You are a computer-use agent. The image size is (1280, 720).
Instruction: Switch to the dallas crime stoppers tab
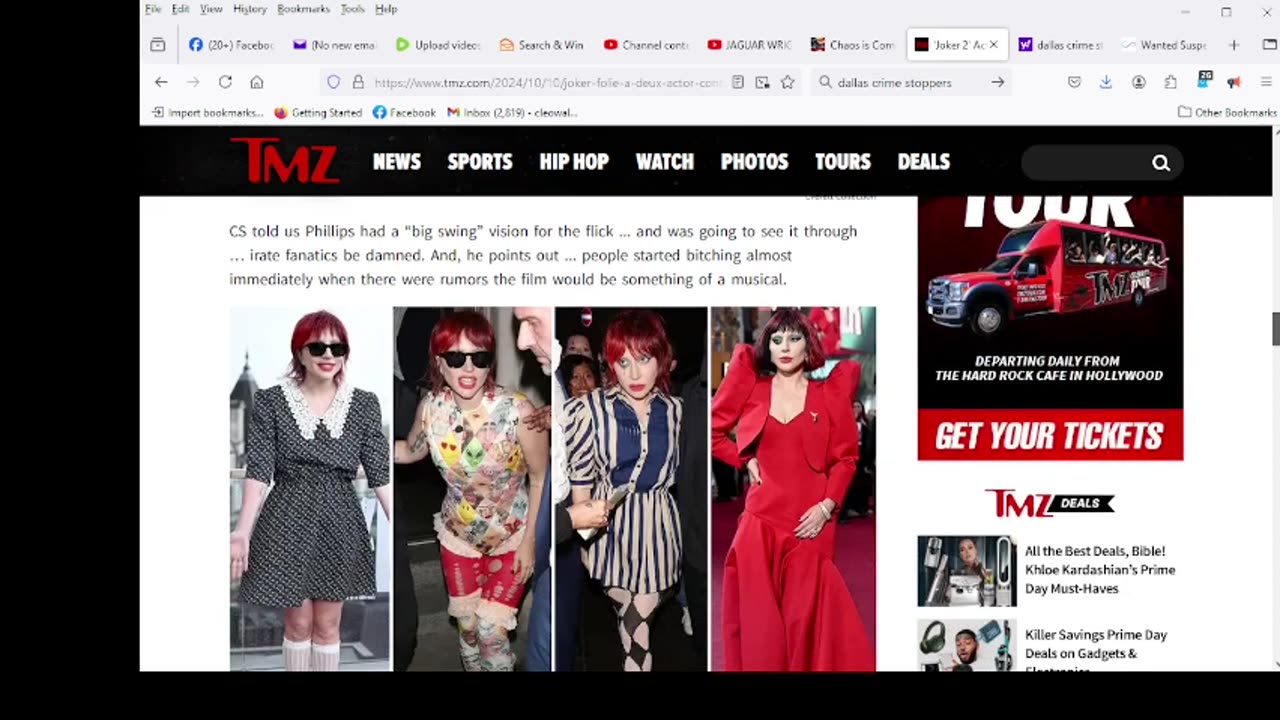[x=1060, y=45]
